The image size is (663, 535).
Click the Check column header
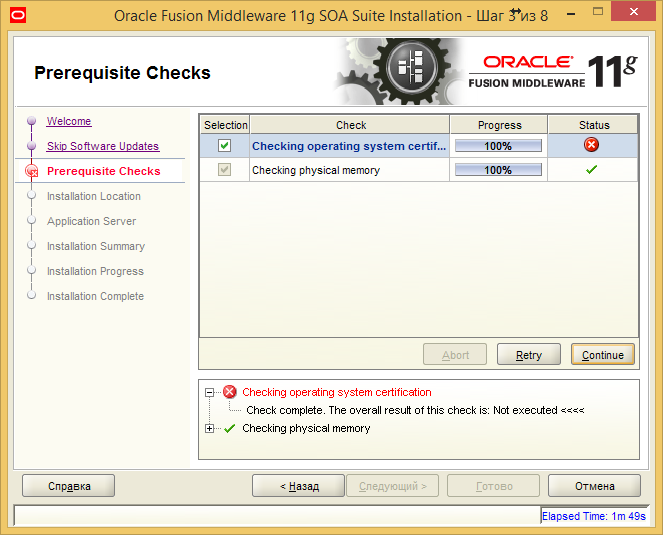pyautogui.click(x=351, y=125)
